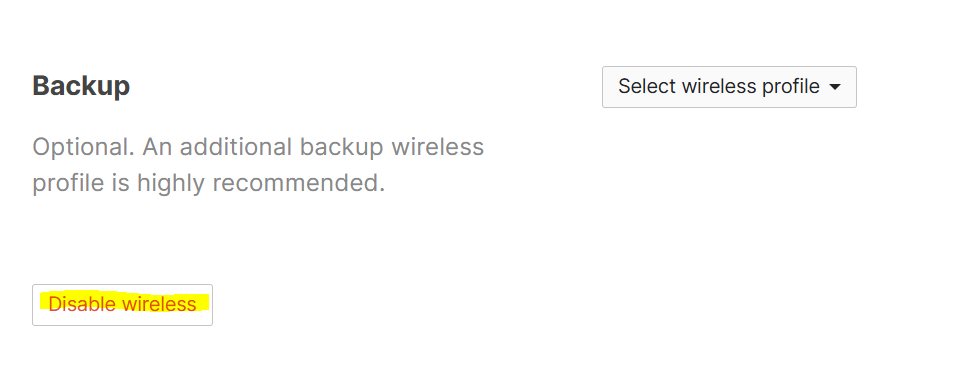Click the 'highly recommended' description line
970x367 pixels.
tap(208, 184)
